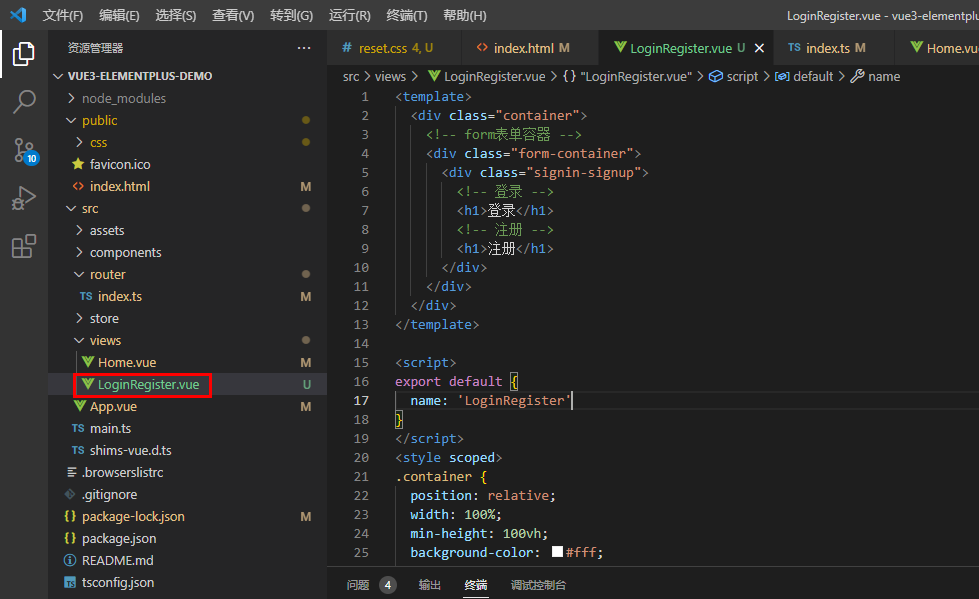The height and width of the screenshot is (599, 979).
Task: Click TS icon beside shims-vue.d.ts
Action: coord(78,450)
